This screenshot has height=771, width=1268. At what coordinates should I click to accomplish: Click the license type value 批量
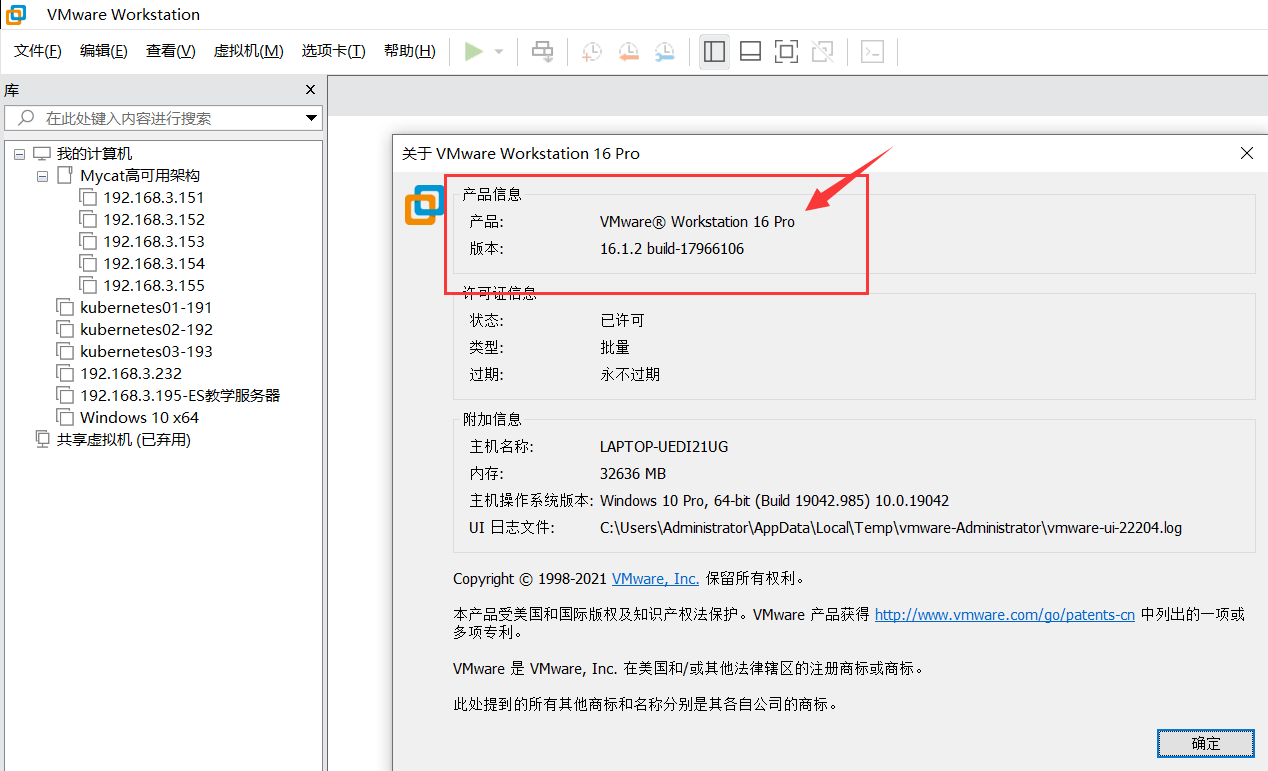coord(615,348)
